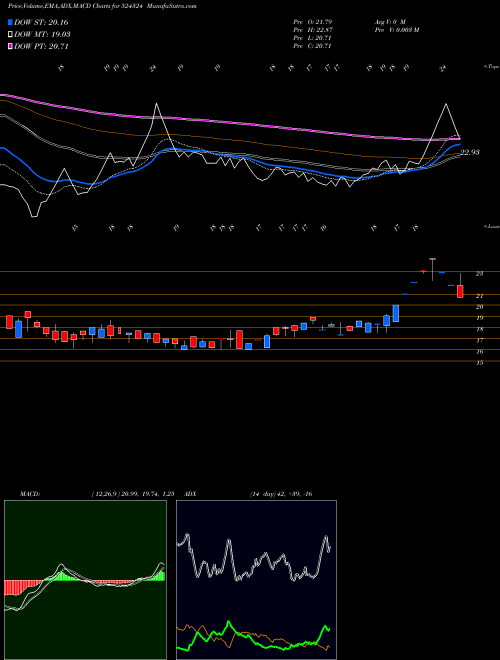The image size is (500, 660).
Task: Click the 21 price axis label
Action: (x=479, y=296)
